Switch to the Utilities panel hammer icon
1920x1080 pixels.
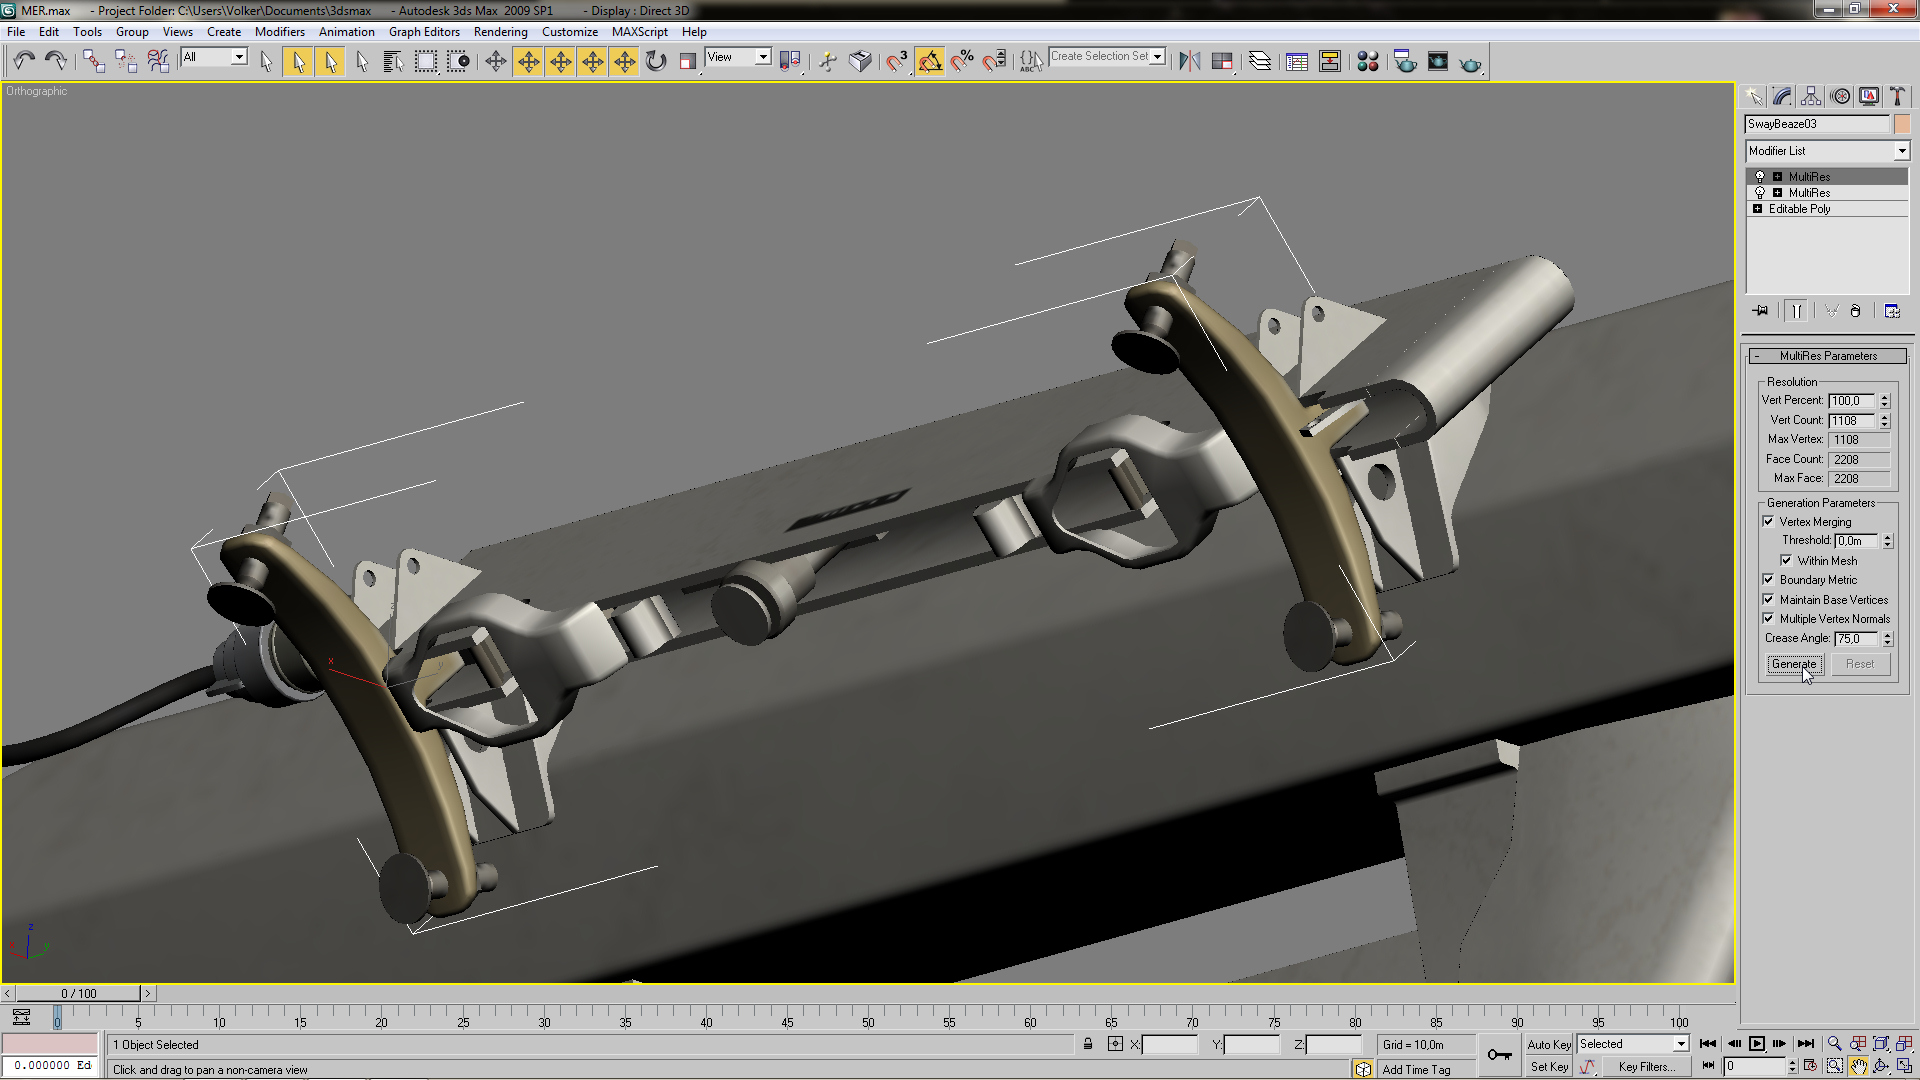[x=1897, y=96]
